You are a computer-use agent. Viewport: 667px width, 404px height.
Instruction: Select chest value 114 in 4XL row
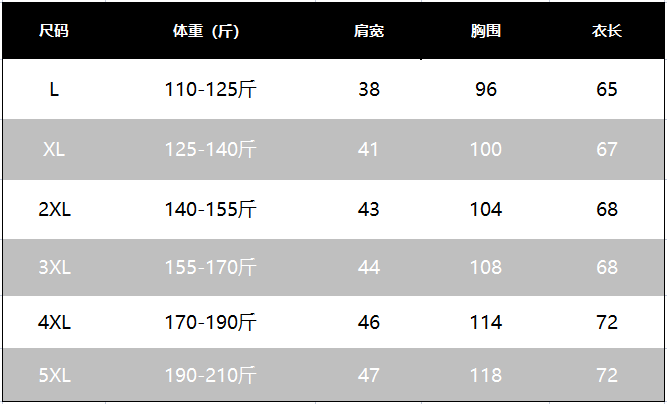tap(486, 324)
